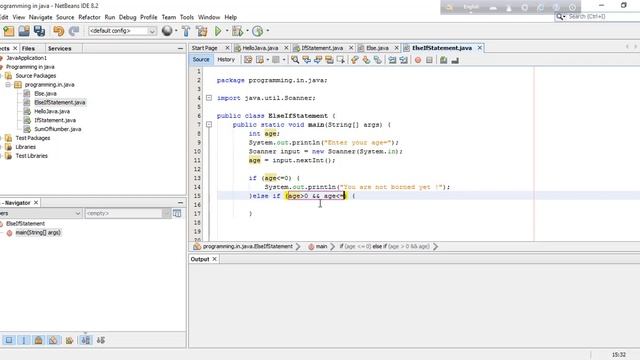This screenshot has height=360, width=640.
Task: Click the Undo toolbar icon
Action: tap(58, 31)
